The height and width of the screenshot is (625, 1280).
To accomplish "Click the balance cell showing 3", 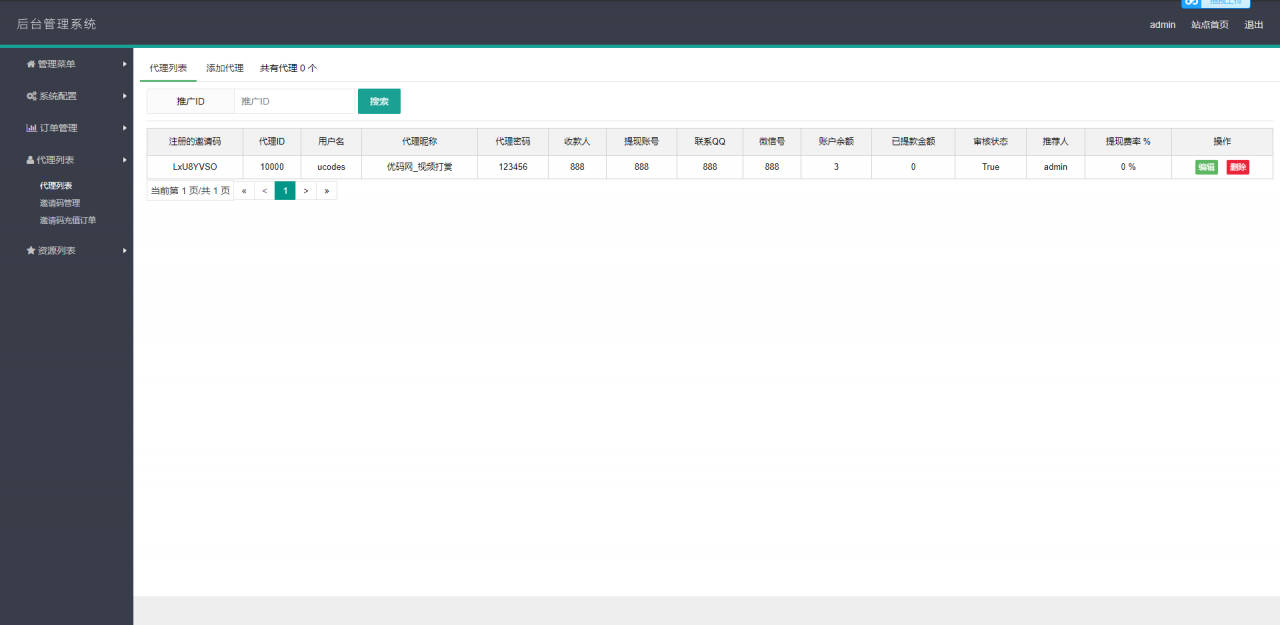I will (x=836, y=167).
